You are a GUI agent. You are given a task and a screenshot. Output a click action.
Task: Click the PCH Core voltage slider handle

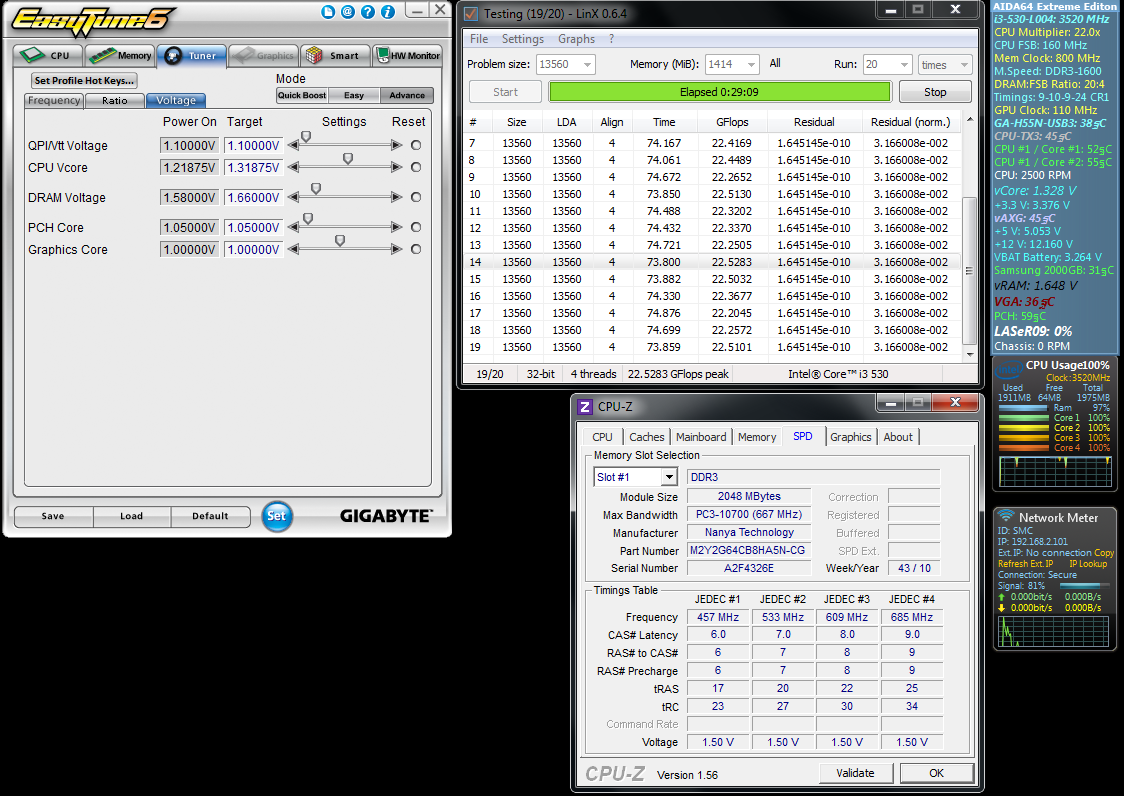pos(308,218)
